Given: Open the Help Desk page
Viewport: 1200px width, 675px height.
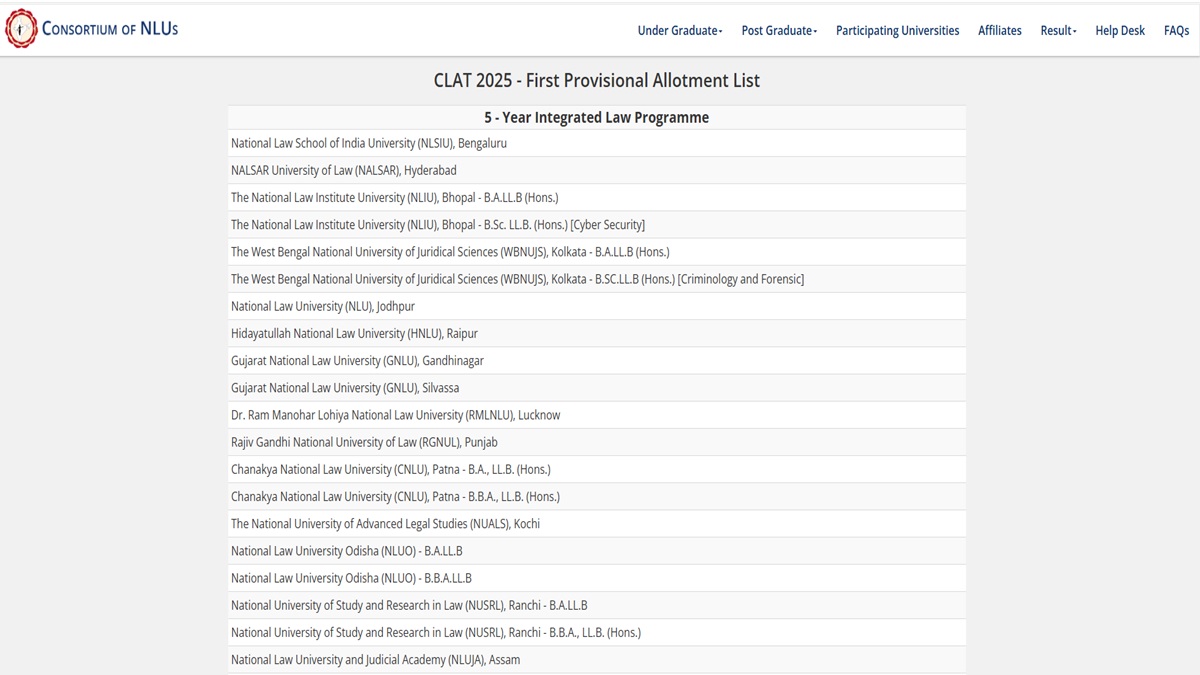Looking at the screenshot, I should (1120, 30).
